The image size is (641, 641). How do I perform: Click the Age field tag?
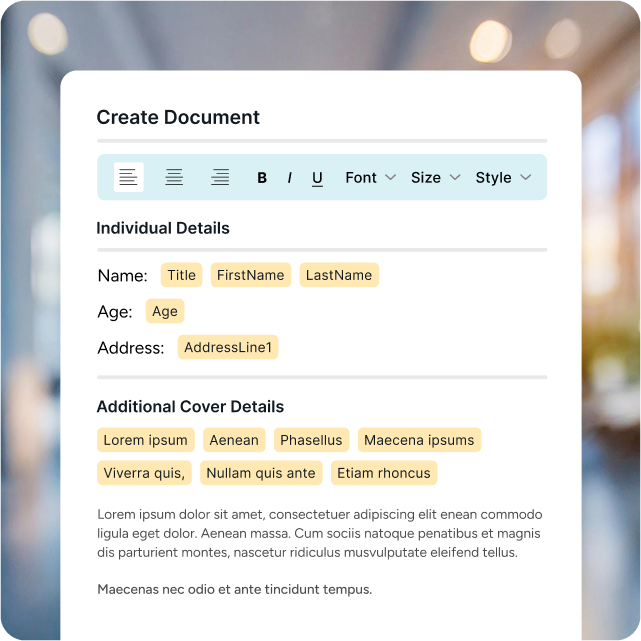[x=165, y=311]
